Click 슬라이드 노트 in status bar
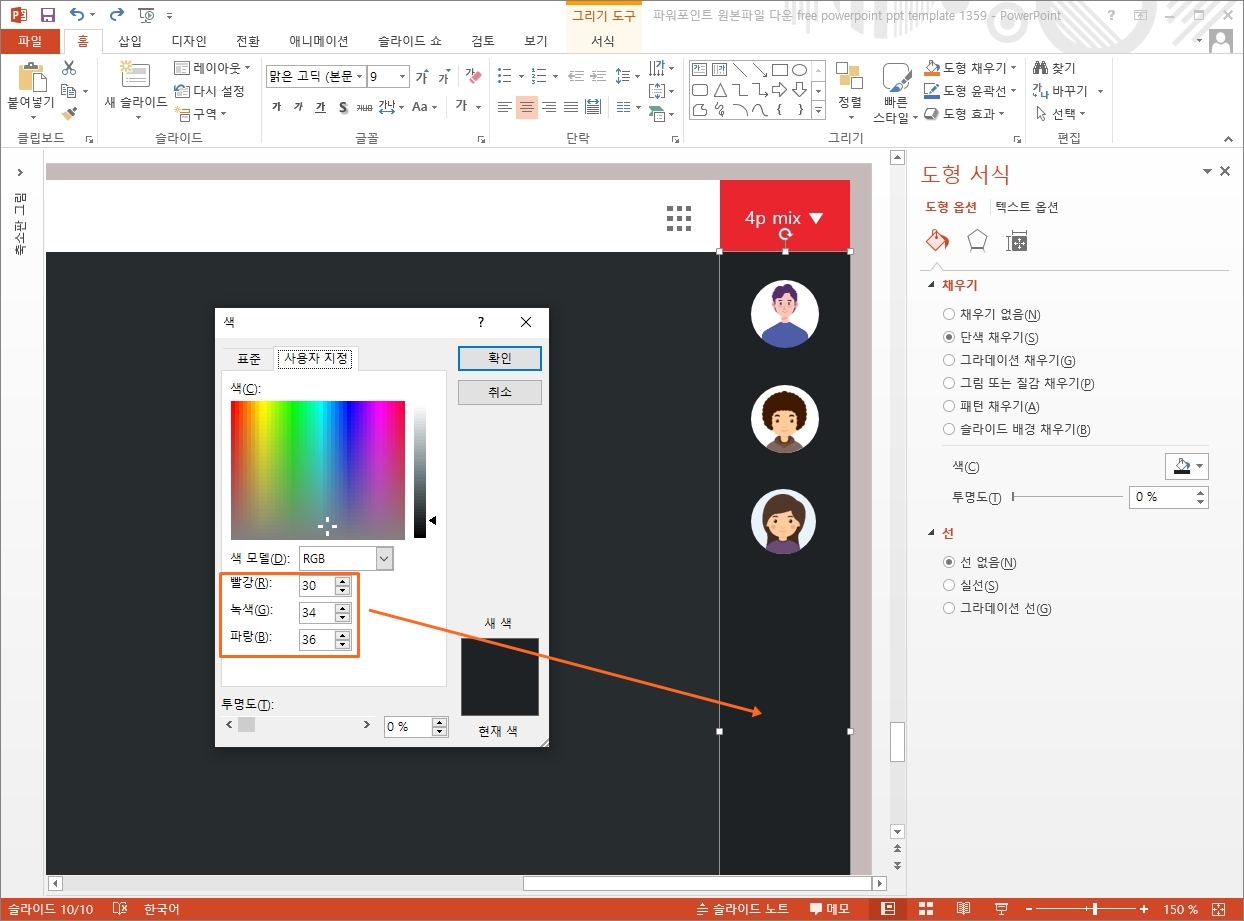The width and height of the screenshot is (1244, 921). tap(742, 909)
